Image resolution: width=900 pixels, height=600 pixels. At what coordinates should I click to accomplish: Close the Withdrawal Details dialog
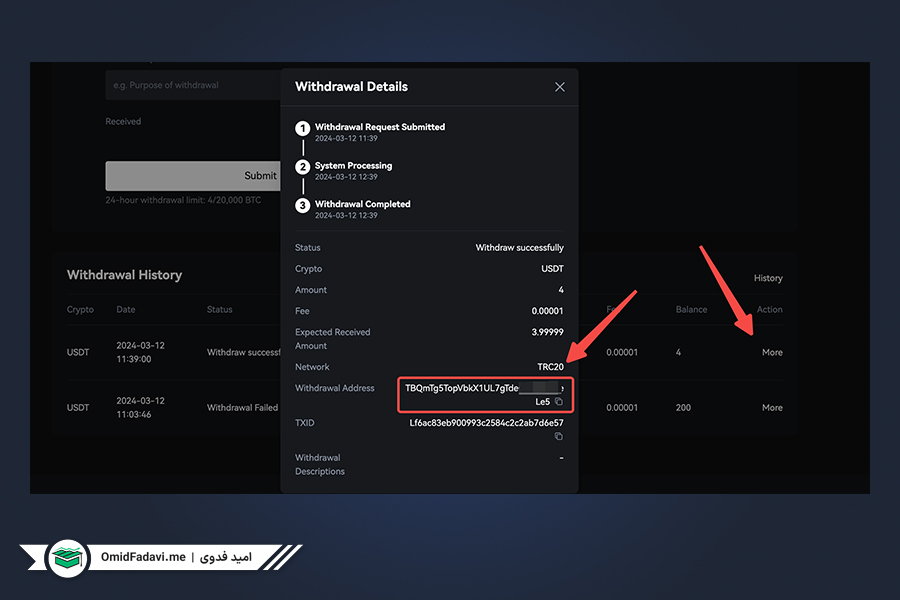(560, 87)
